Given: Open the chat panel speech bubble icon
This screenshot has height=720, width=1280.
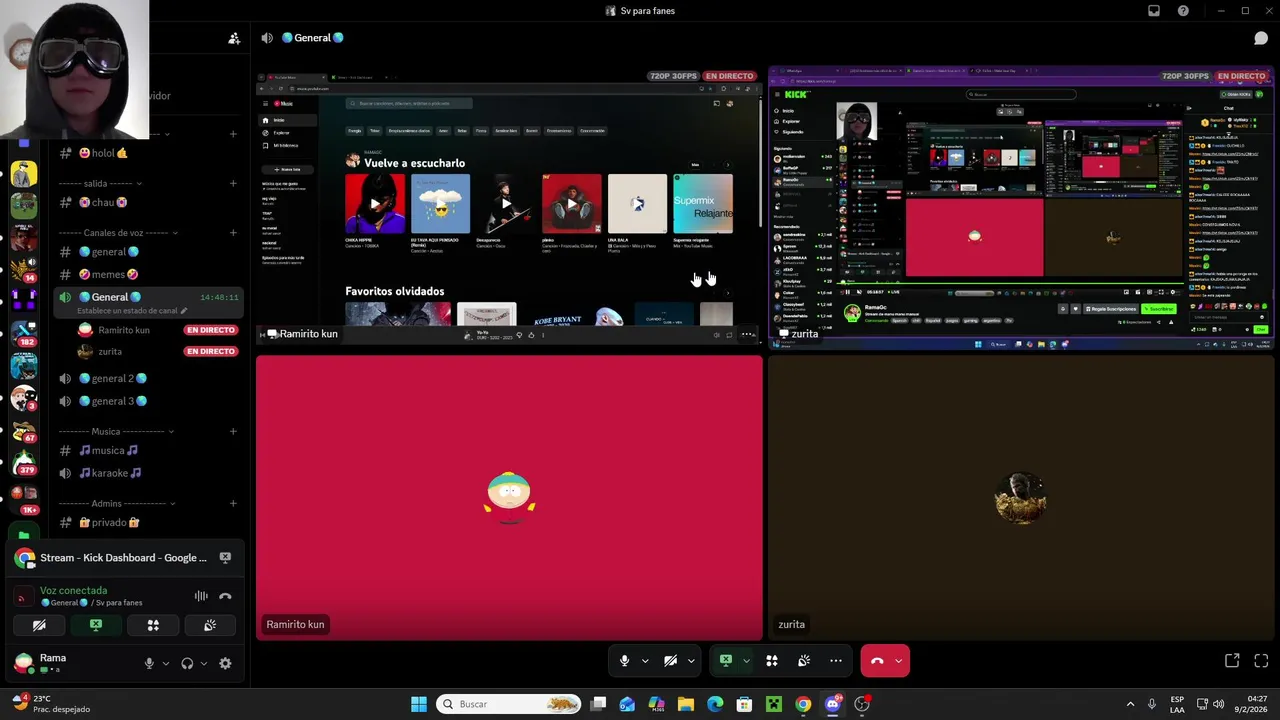Looking at the screenshot, I should [1261, 38].
